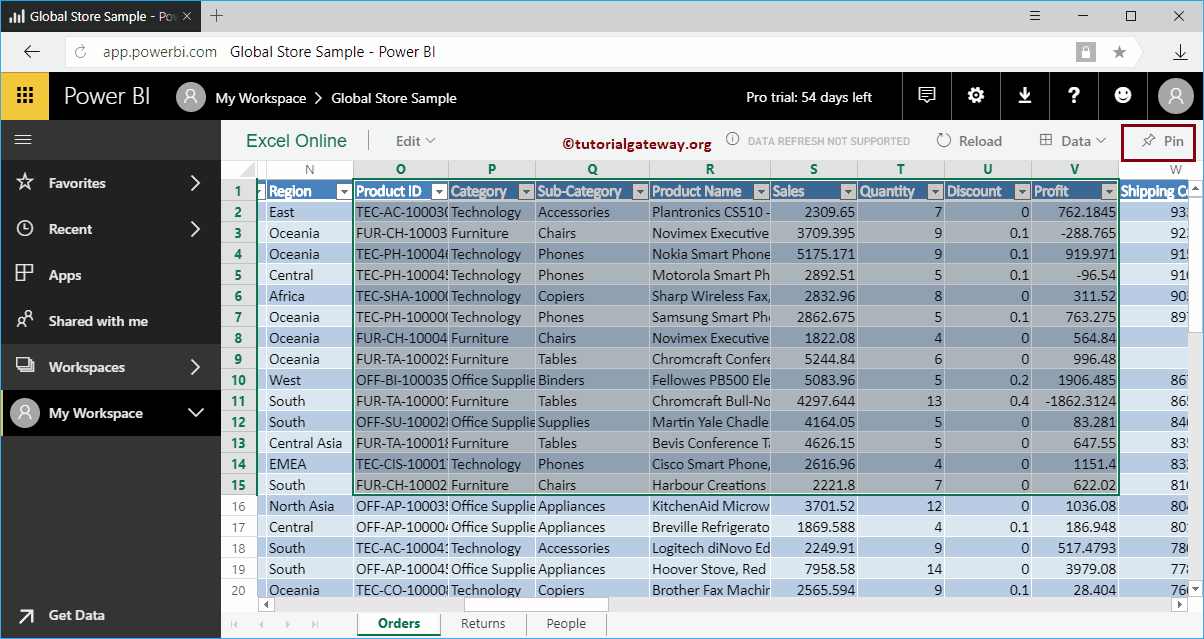This screenshot has width=1204, height=639.
Task: Click the KitchenAid Microwave product cell
Action: pyautogui.click(x=710, y=506)
